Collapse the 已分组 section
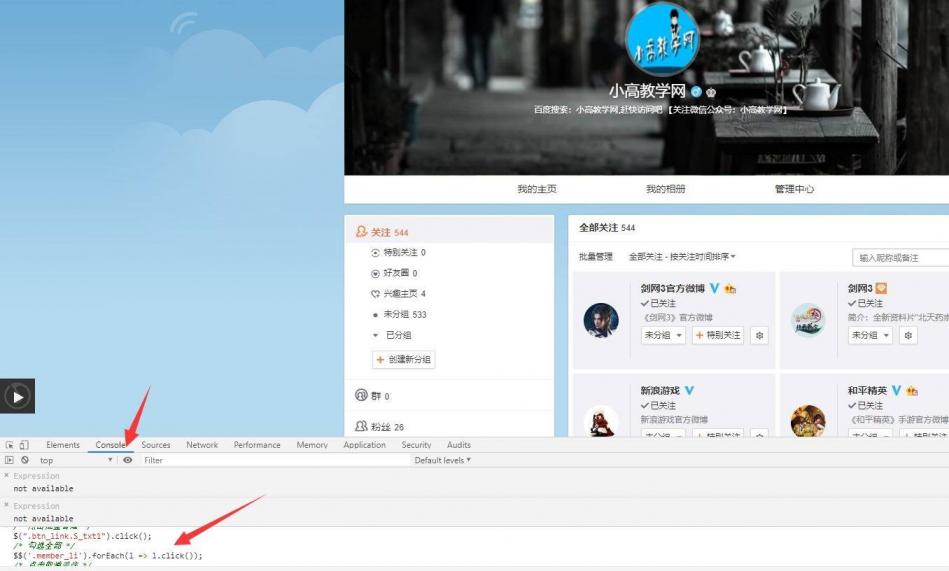The height and width of the screenshot is (571, 949). point(392,335)
